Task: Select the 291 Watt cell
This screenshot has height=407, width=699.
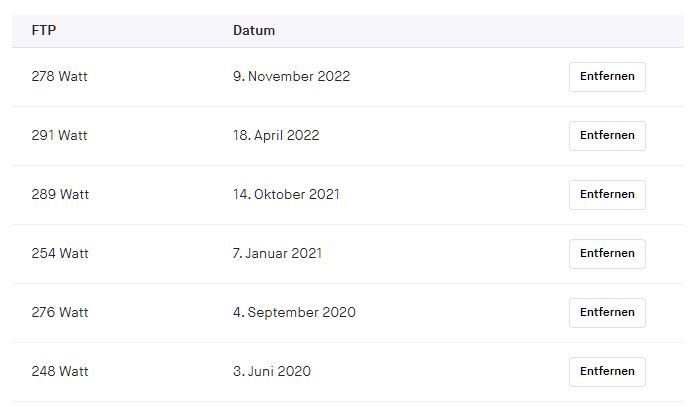Action: [x=60, y=136]
